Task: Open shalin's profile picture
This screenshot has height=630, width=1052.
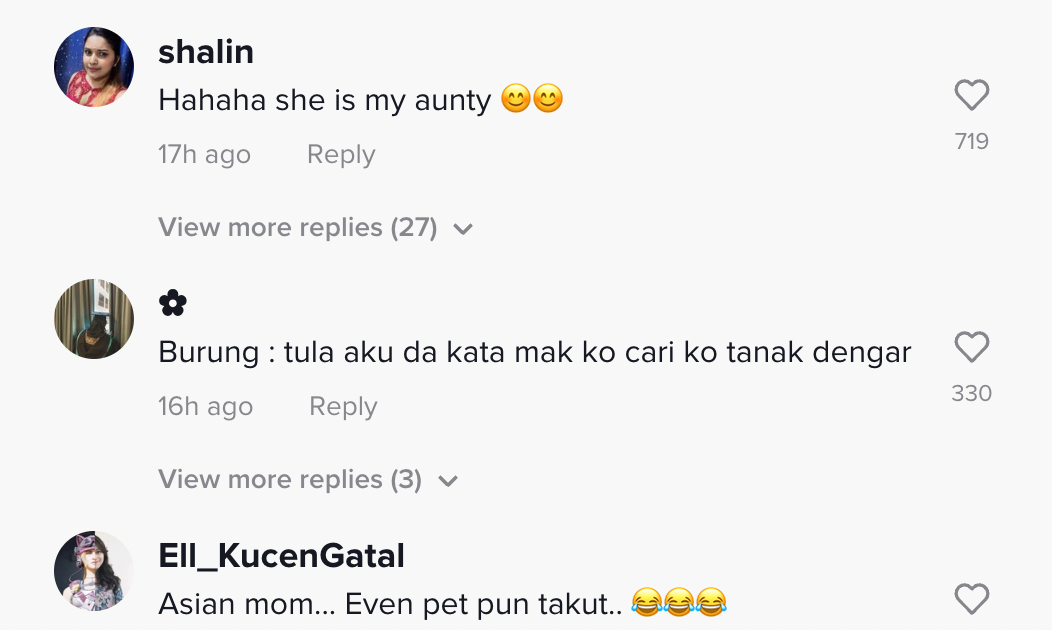Action: (94, 67)
